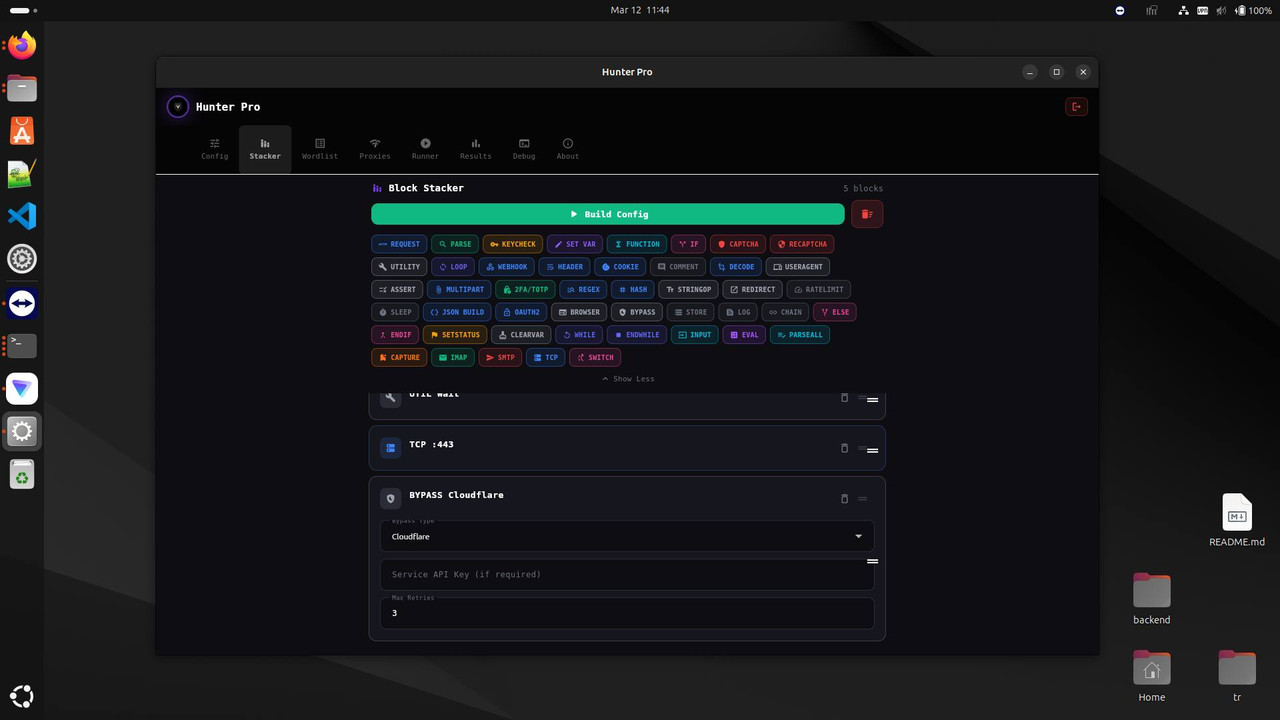Screen dimensions: 1280x720
Task: Click the BYPASS chip in the palette
Action: pos(636,312)
